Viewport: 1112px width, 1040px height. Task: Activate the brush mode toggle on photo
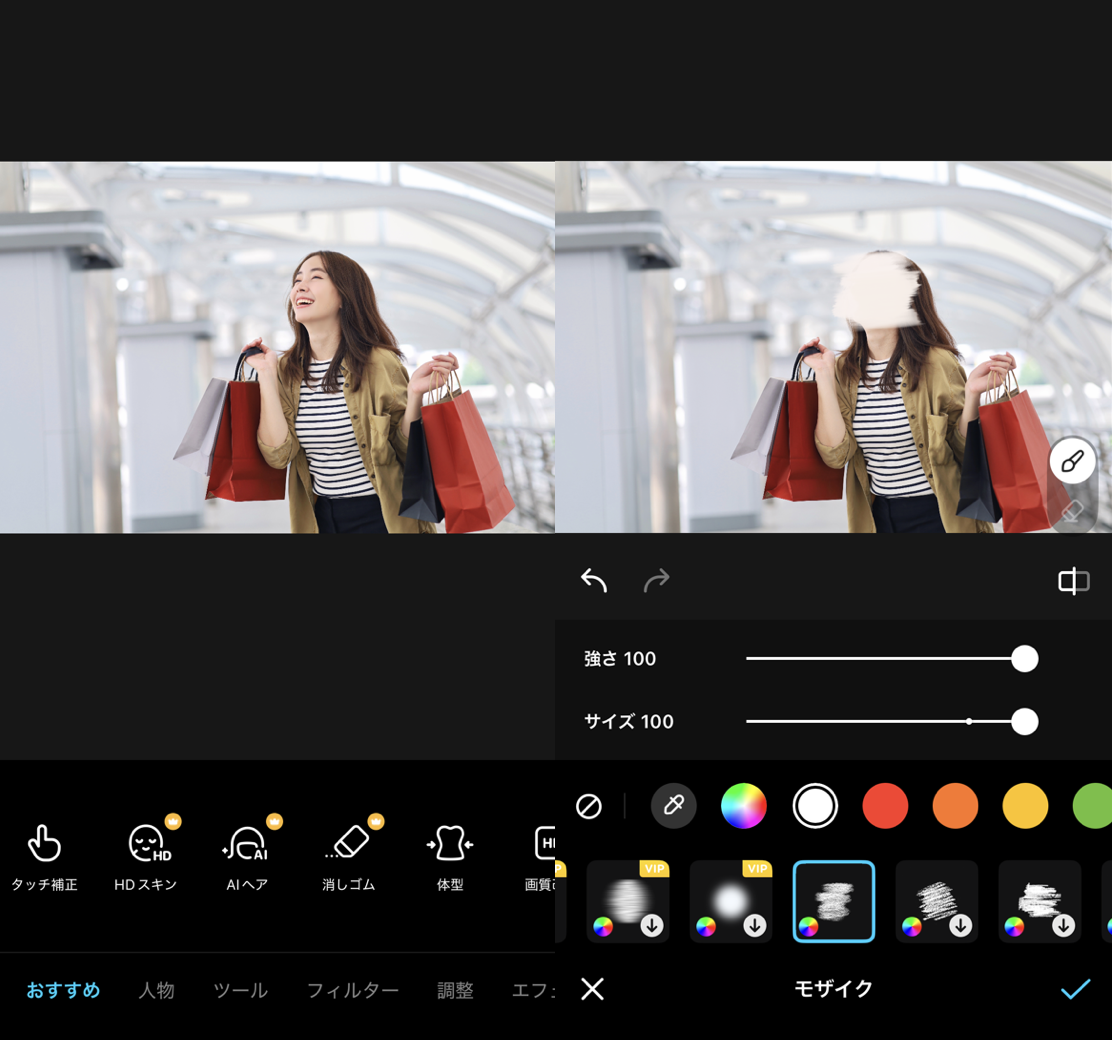tap(1072, 462)
